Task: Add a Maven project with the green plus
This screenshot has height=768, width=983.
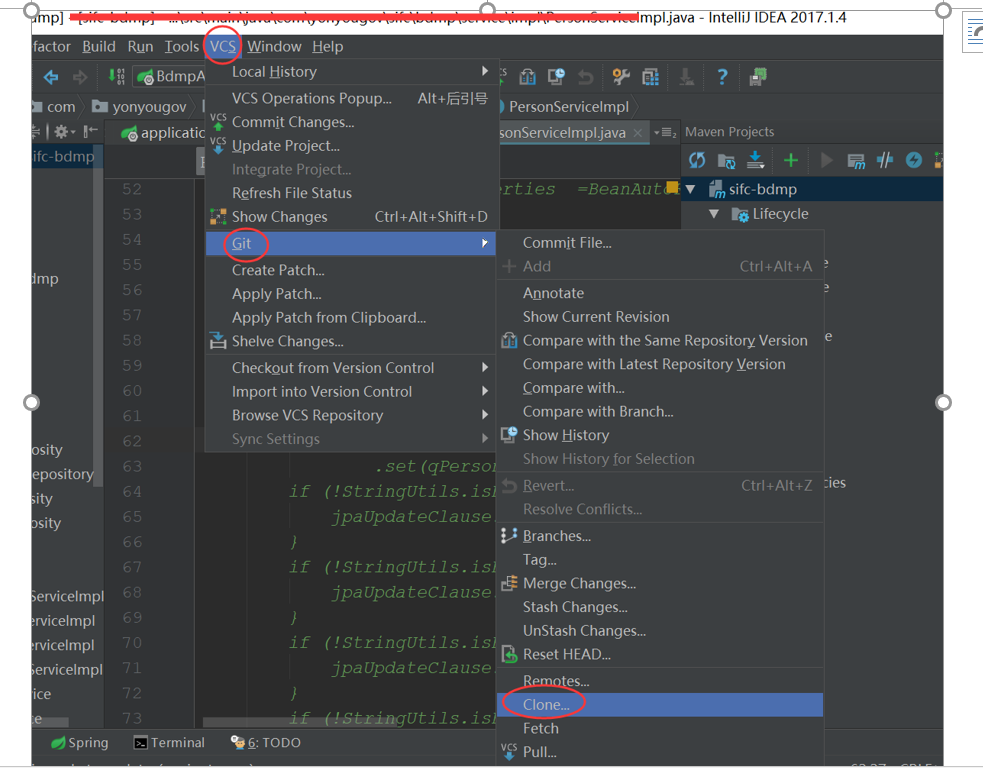Action: [x=791, y=160]
